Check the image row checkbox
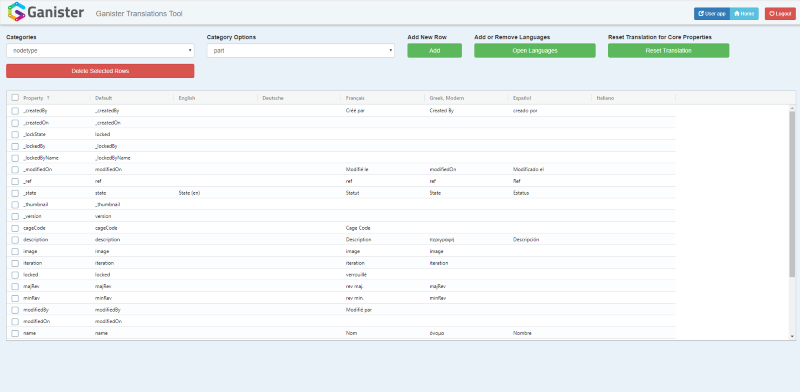The height and width of the screenshot is (392, 800). pyautogui.click(x=15, y=251)
